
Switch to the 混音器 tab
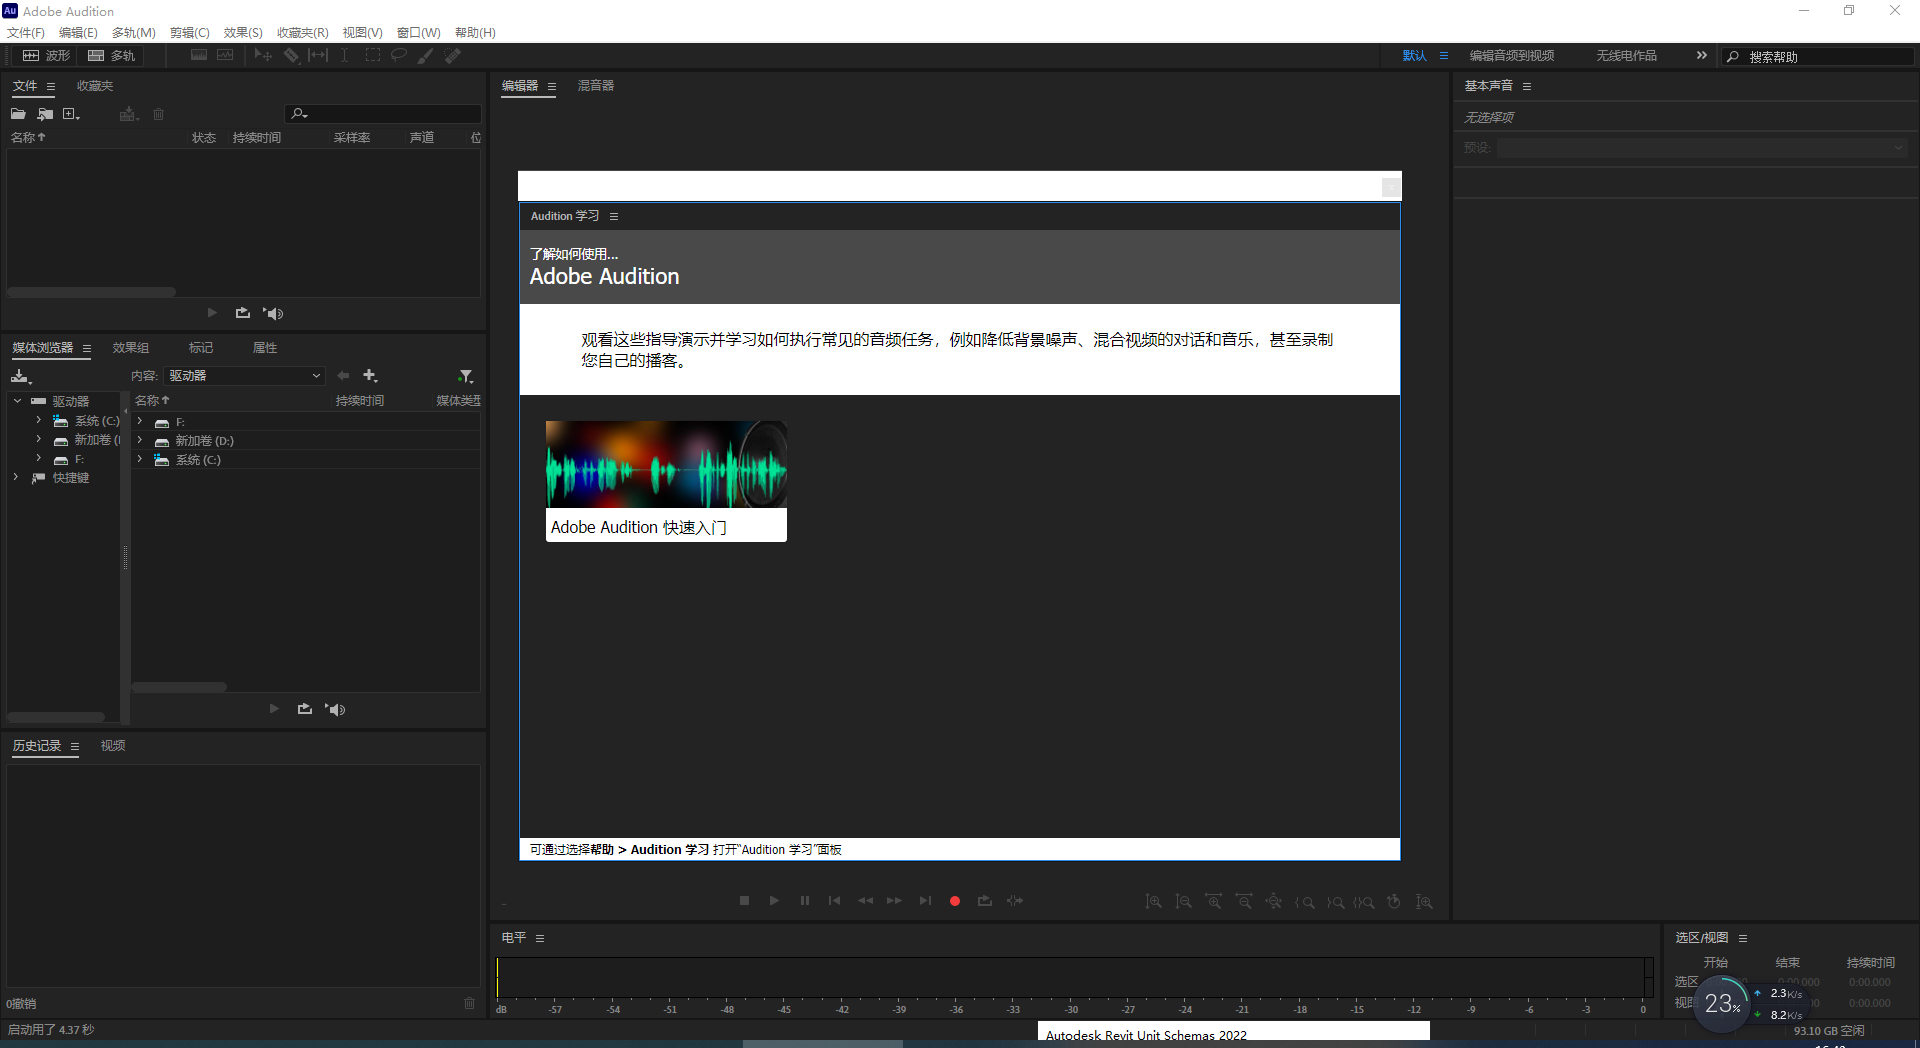595,86
